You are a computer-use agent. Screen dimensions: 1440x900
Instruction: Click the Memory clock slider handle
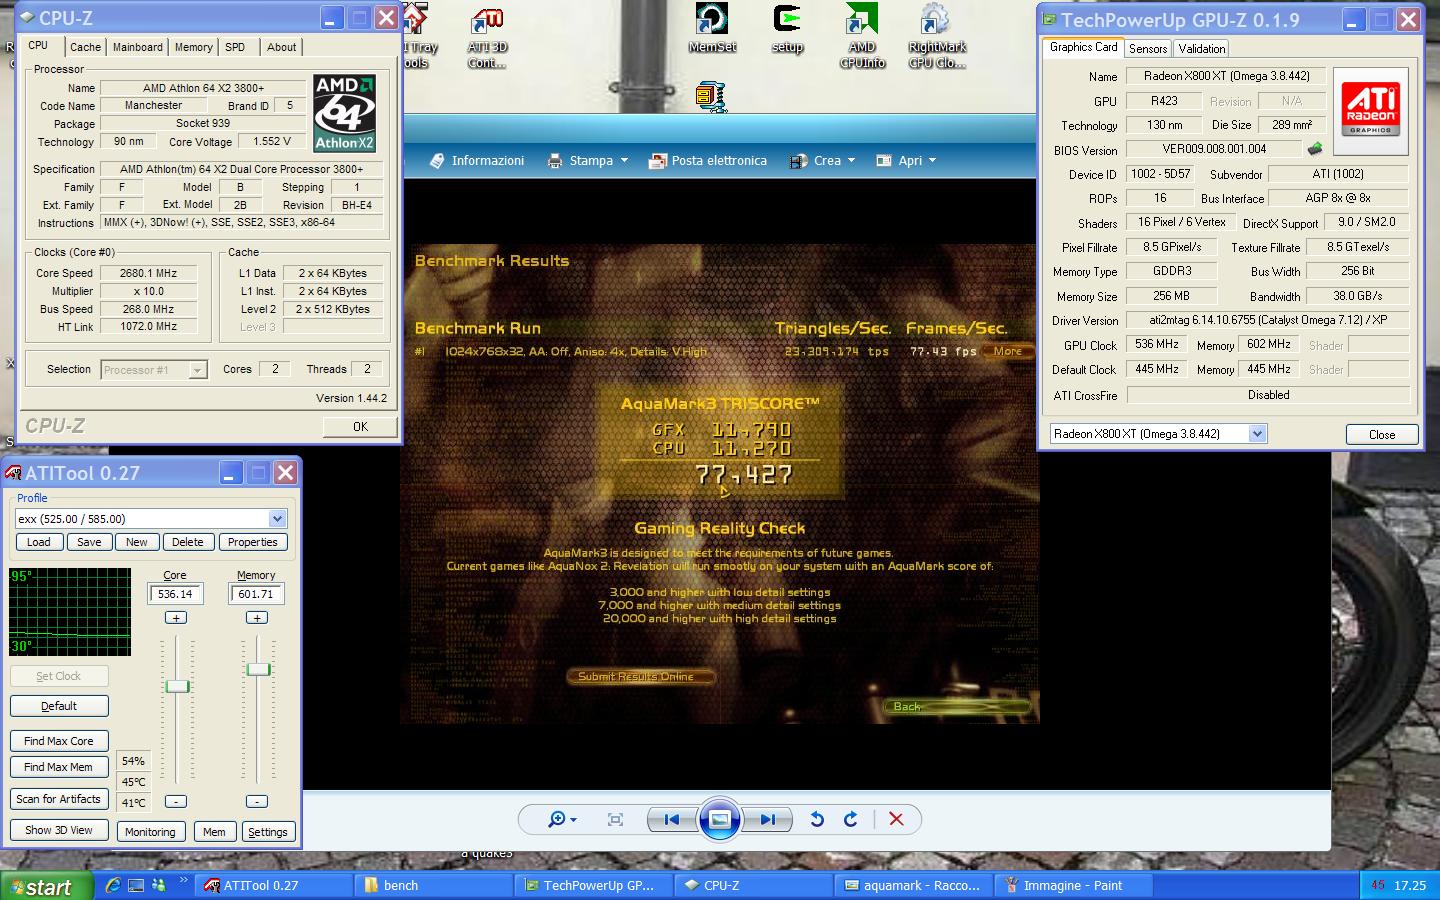[x=258, y=669]
